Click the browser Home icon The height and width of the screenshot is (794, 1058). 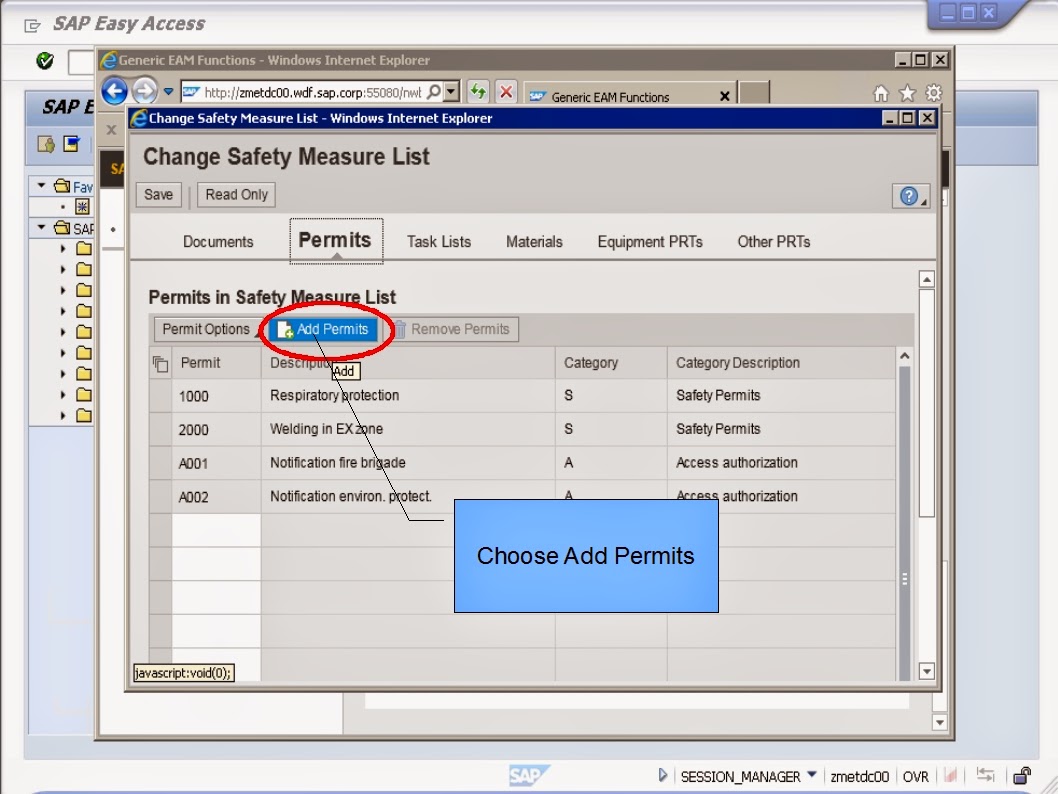point(879,91)
